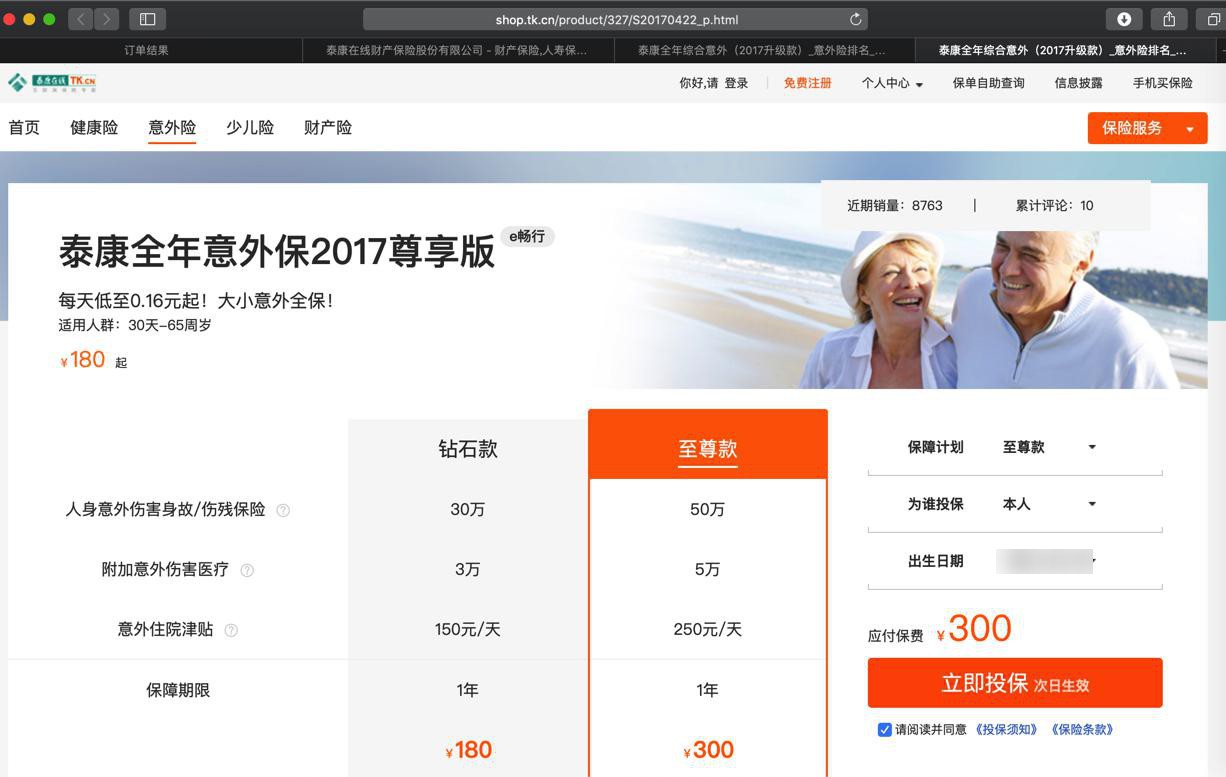The width and height of the screenshot is (1226, 777).
Task: Open the 保障计划 至尊款 dropdown
Action: (x=1050, y=447)
